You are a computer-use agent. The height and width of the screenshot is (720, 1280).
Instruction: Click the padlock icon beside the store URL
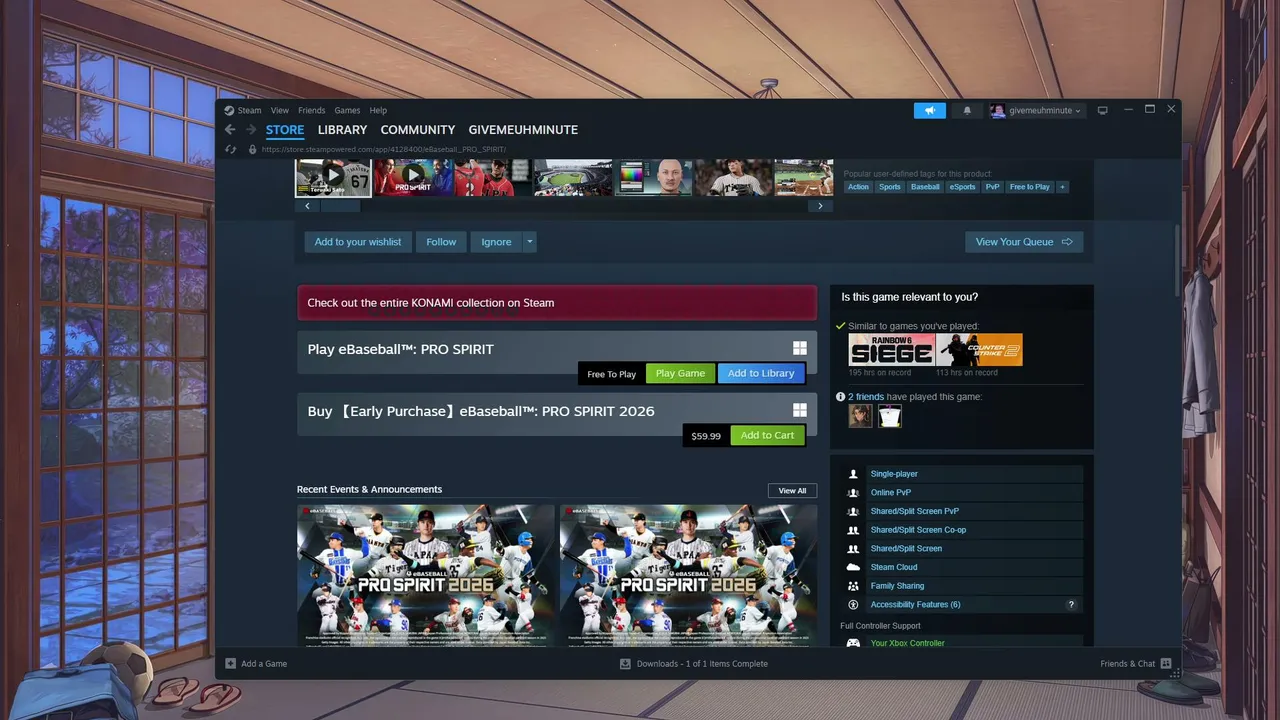click(253, 149)
